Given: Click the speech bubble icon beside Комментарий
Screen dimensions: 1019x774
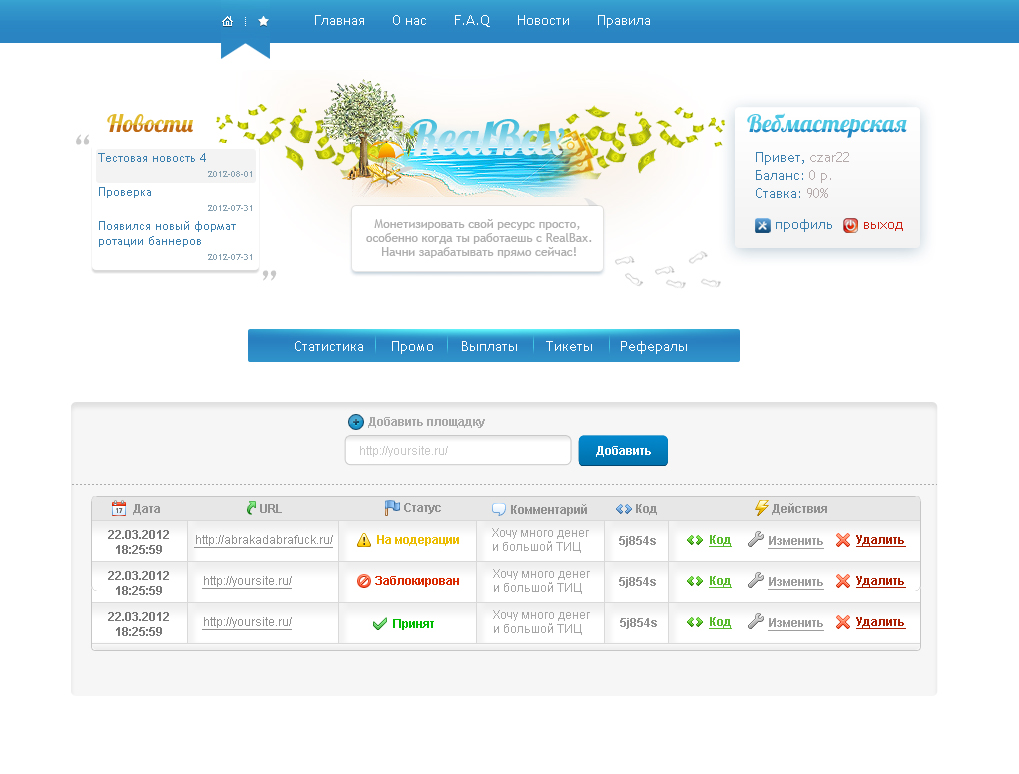Looking at the screenshot, I should tap(498, 510).
